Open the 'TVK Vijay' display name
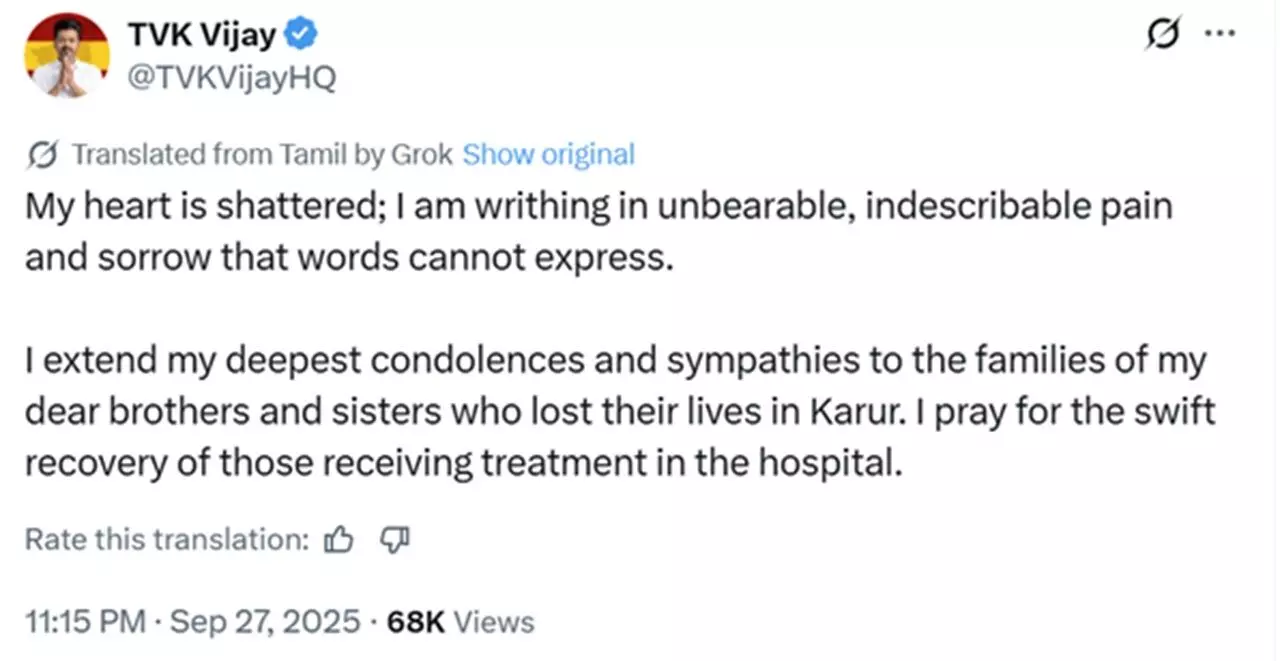The image size is (1280, 661). click(201, 36)
